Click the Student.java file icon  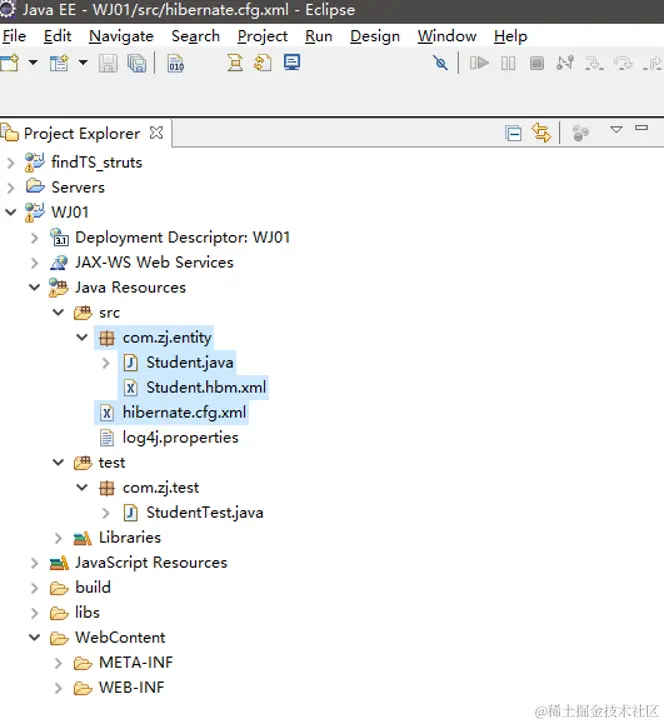click(x=131, y=363)
